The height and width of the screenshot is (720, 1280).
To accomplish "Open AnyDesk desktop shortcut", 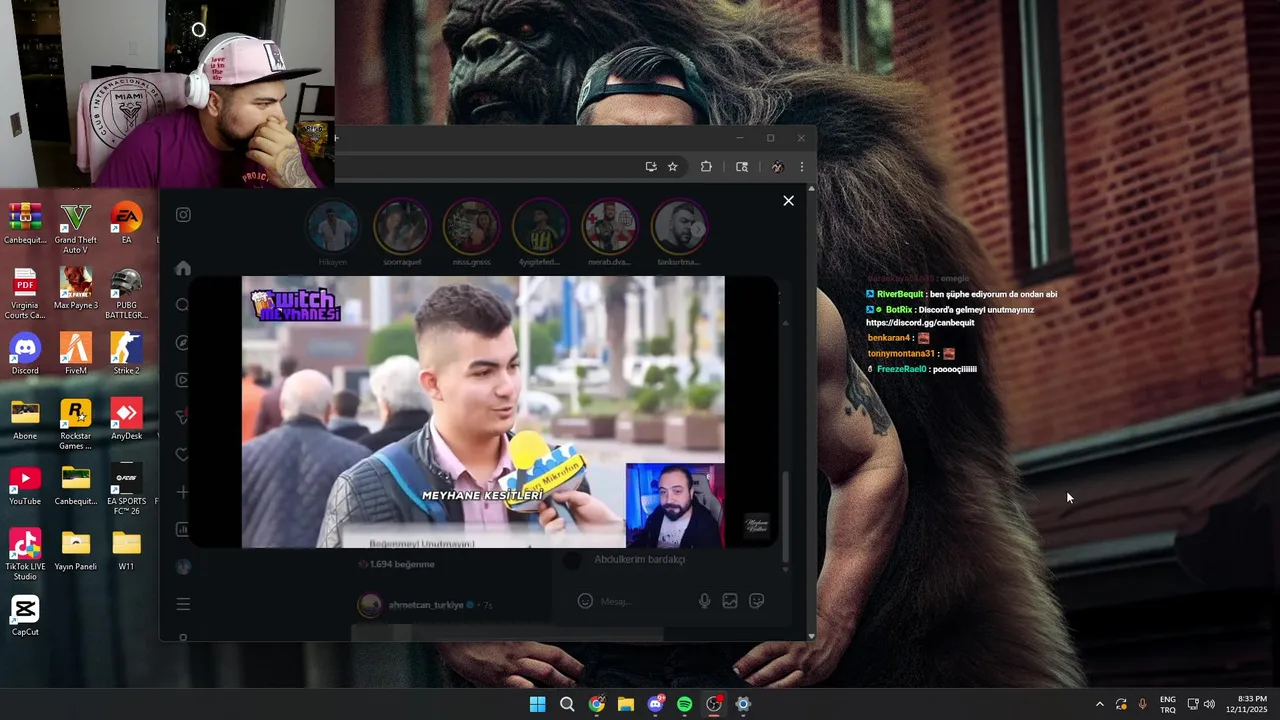I will pos(126,420).
